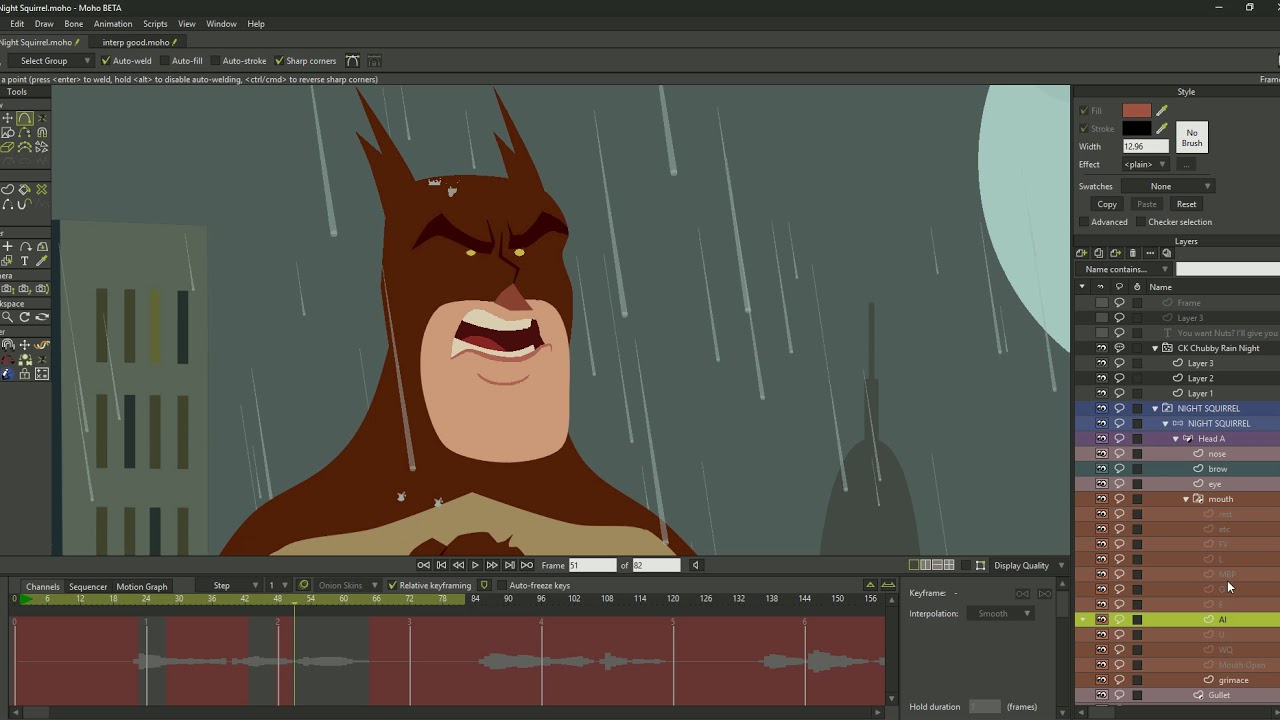The width and height of the screenshot is (1280, 720).
Task: Click the Copy style button
Action: tap(1107, 204)
